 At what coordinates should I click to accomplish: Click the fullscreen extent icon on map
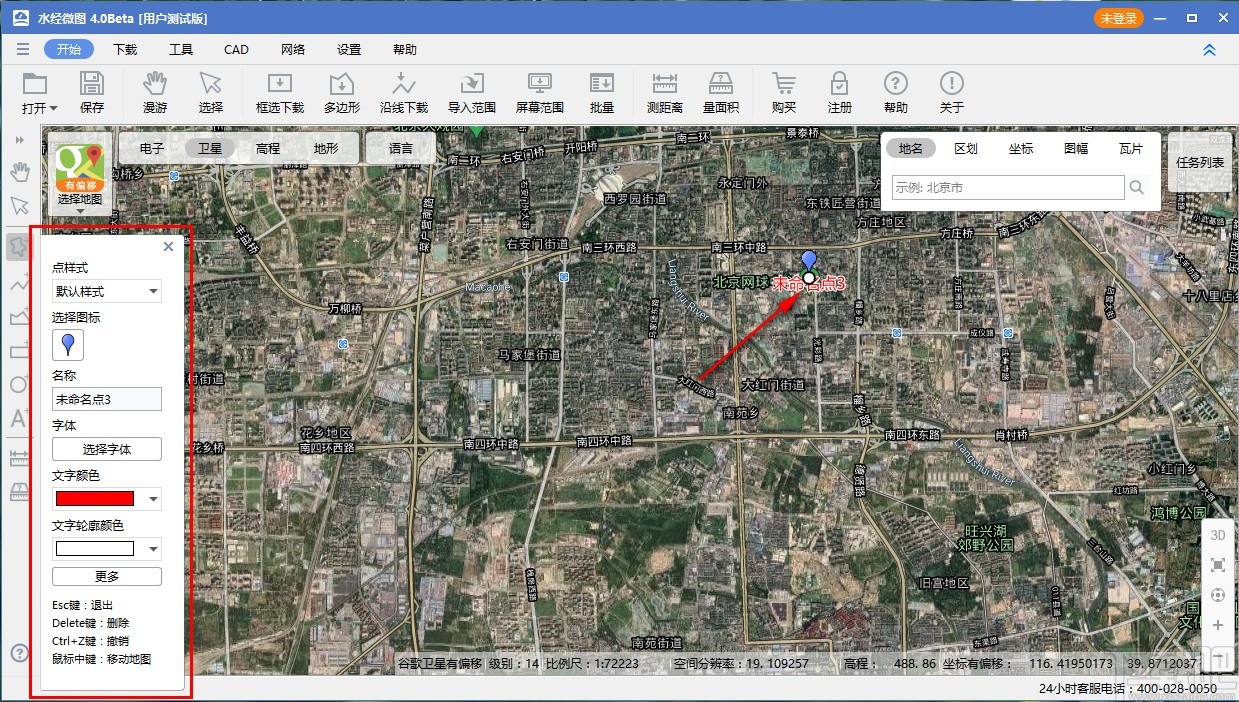point(1218,565)
